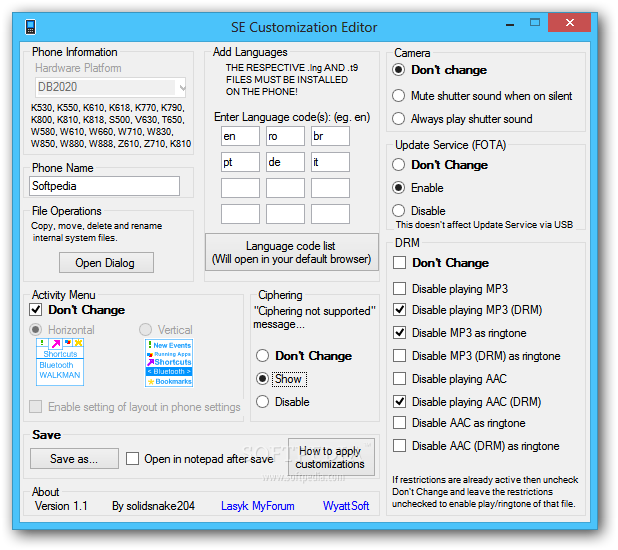Visit the WyattSoft link
This screenshot has height=550, width=618.
(346, 506)
